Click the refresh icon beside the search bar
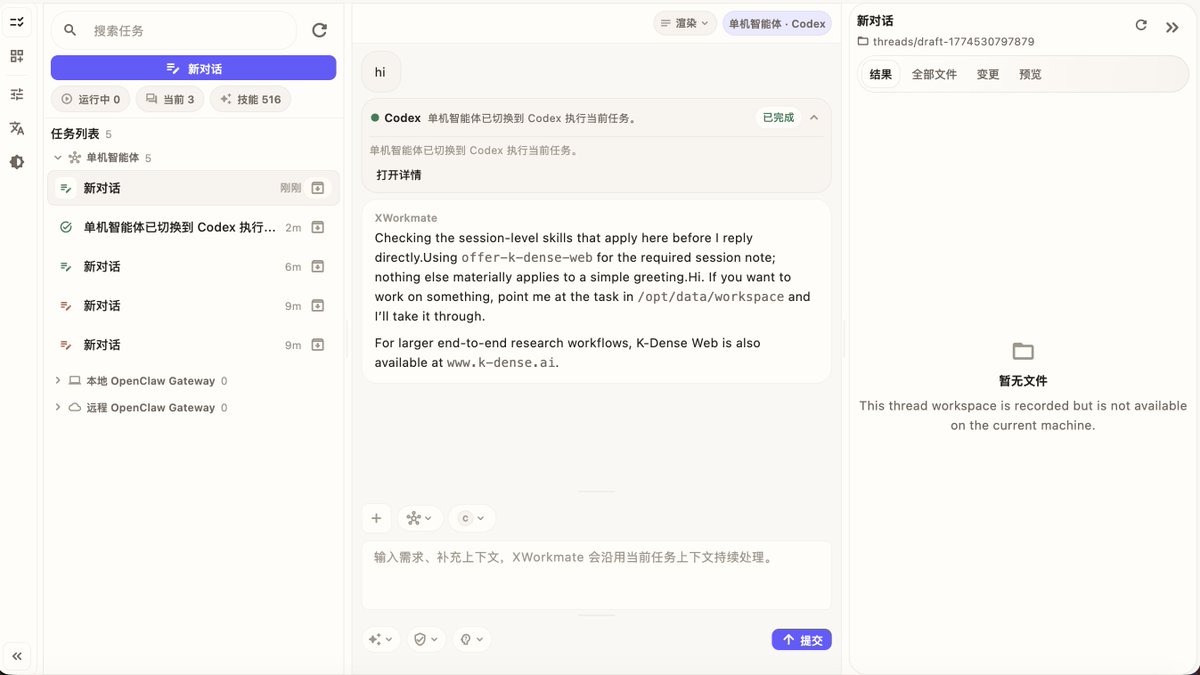This screenshot has width=1200, height=675. (319, 30)
